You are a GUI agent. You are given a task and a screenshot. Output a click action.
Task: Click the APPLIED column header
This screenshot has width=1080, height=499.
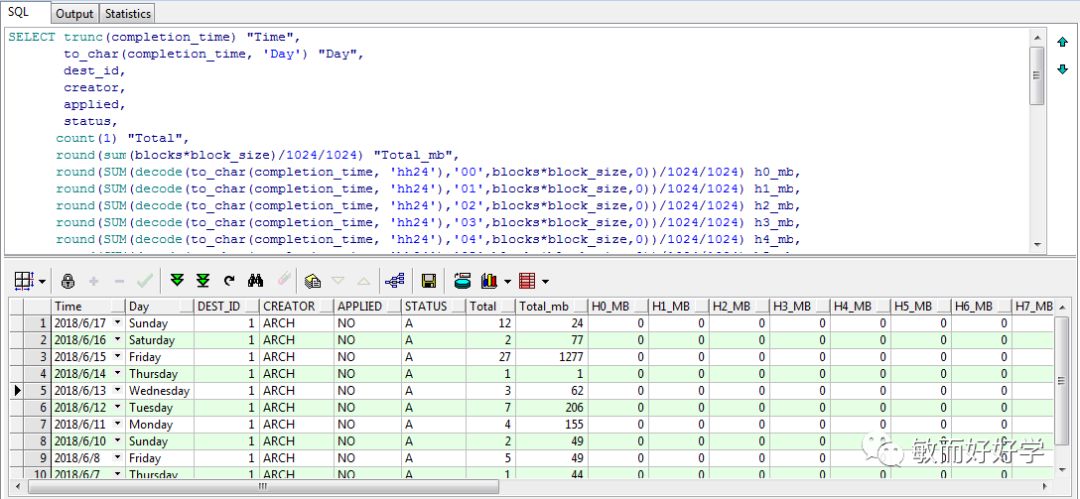(x=367, y=306)
